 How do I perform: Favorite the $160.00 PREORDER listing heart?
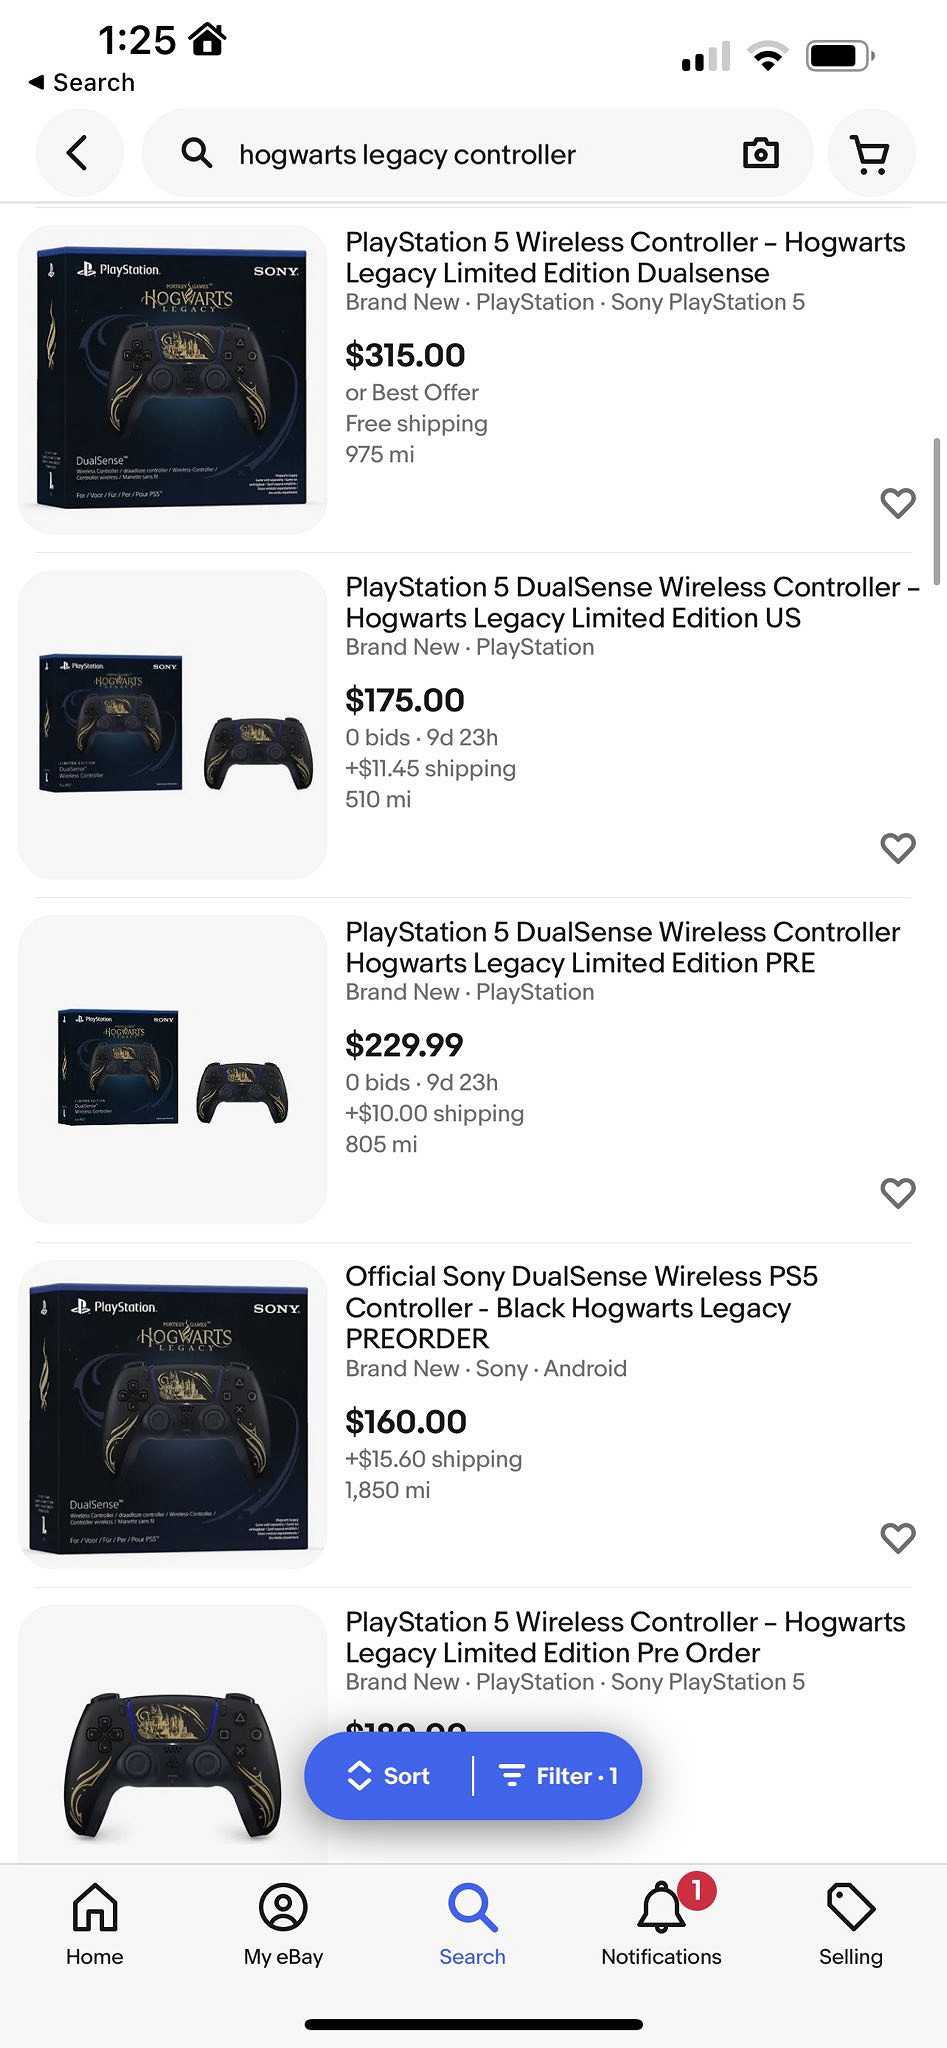(897, 1538)
